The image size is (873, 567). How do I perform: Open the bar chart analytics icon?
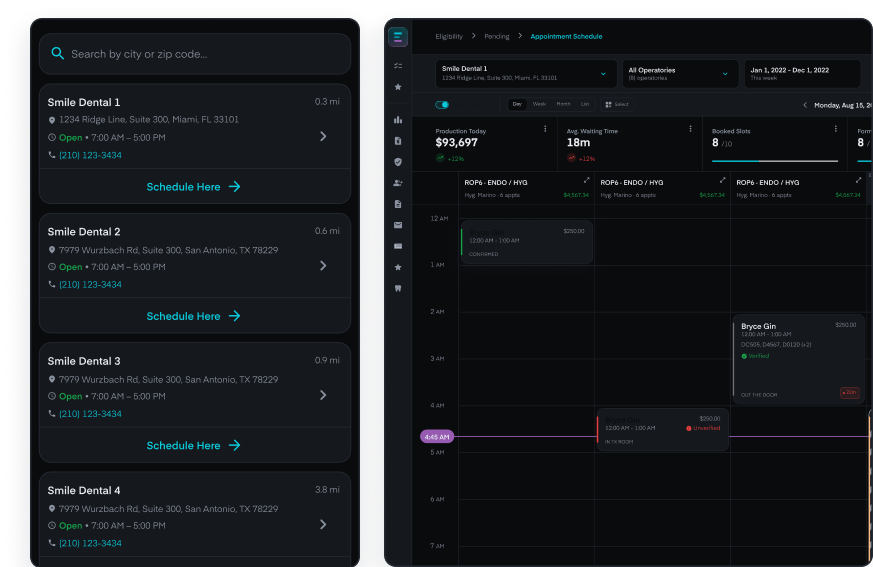[398, 120]
